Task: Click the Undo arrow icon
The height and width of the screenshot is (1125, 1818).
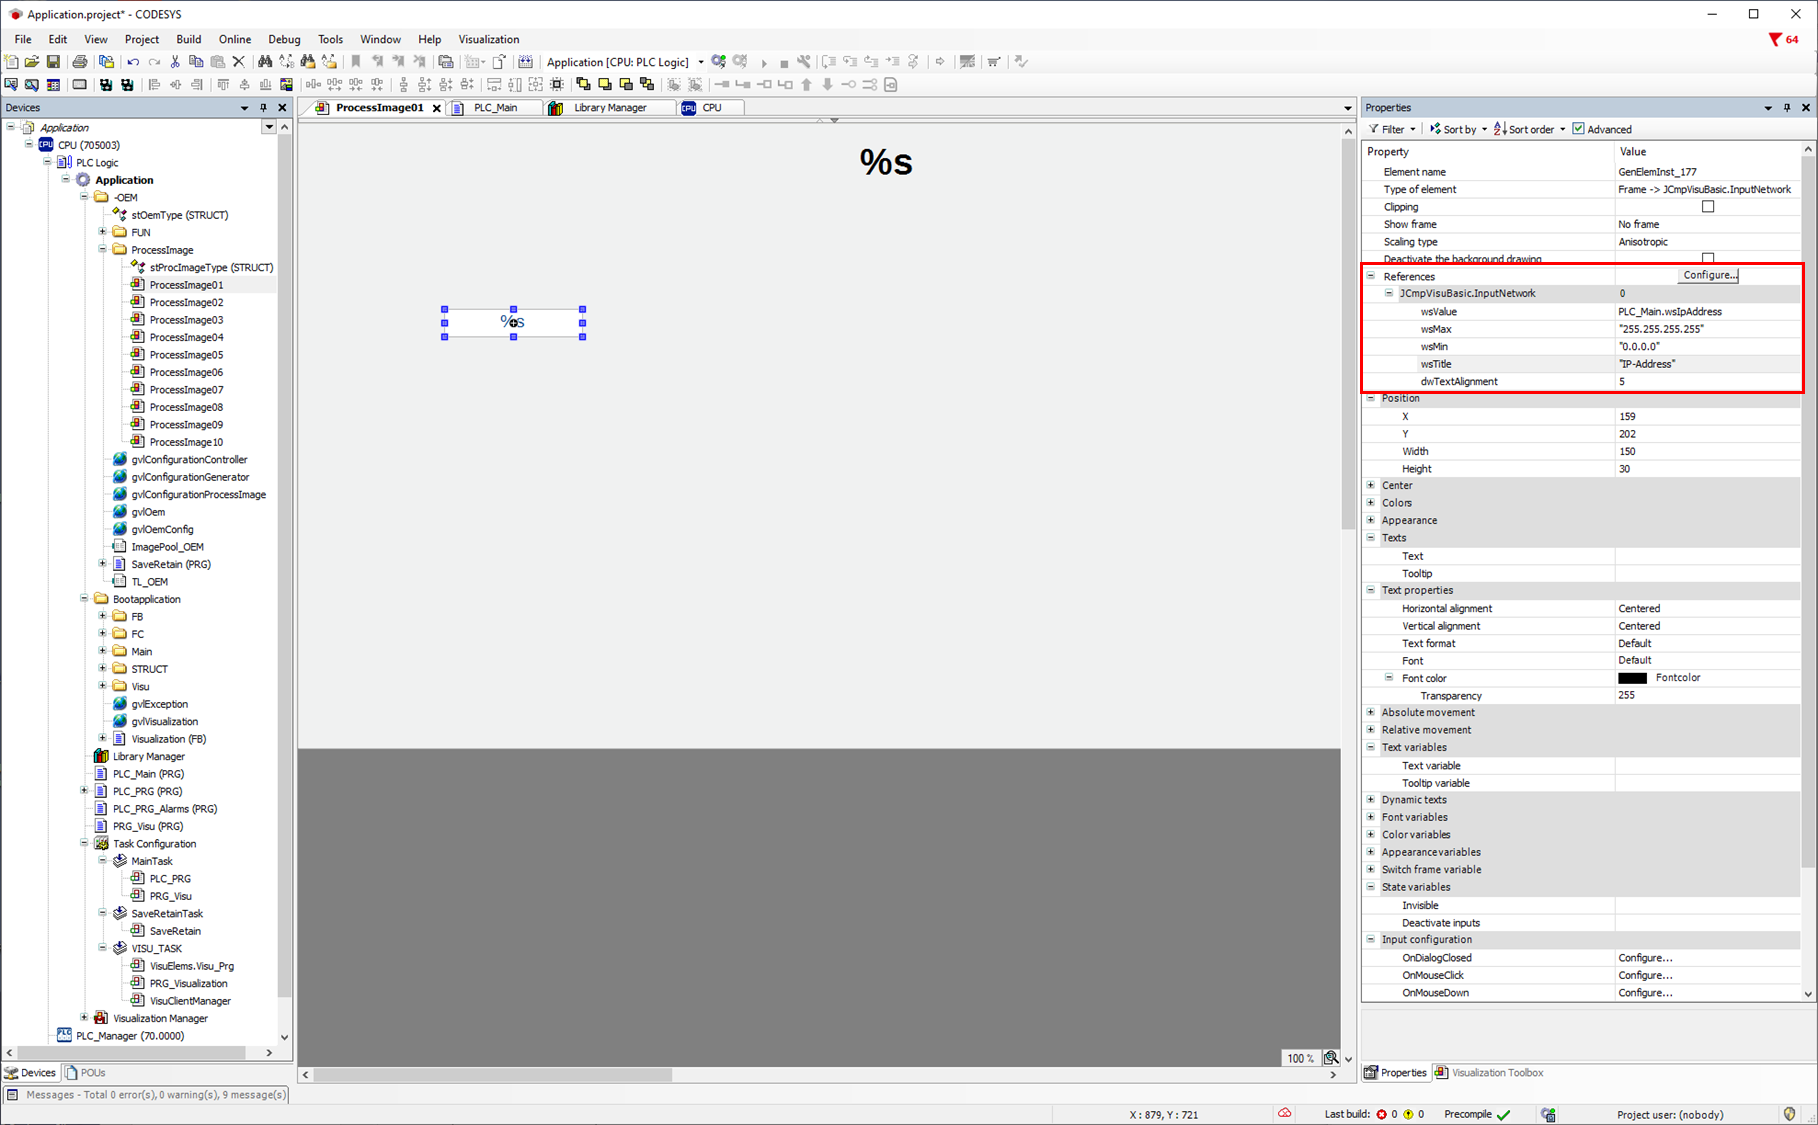Action: pos(133,62)
